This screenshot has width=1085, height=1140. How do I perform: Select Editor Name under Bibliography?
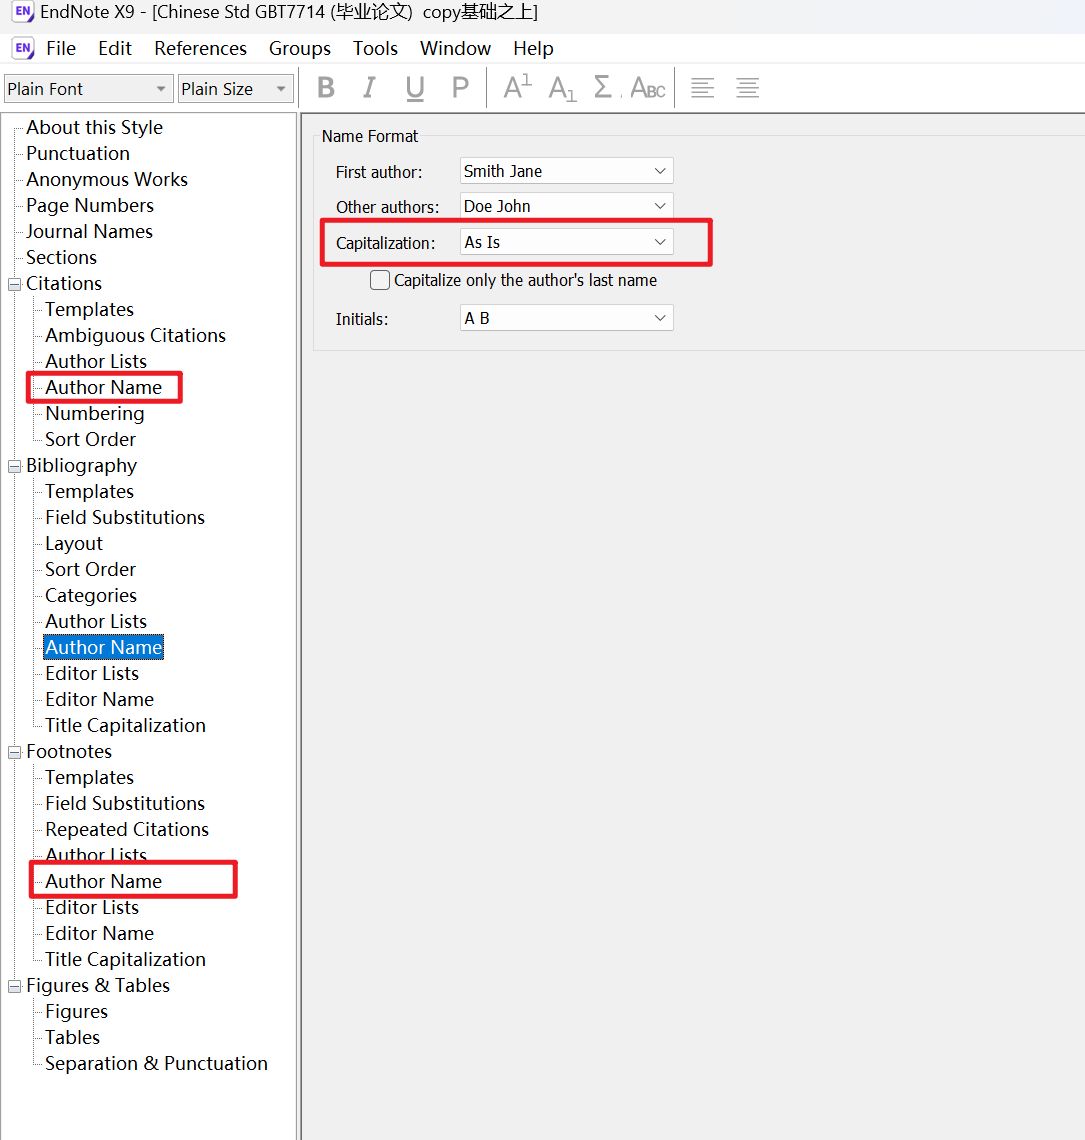pos(100,699)
